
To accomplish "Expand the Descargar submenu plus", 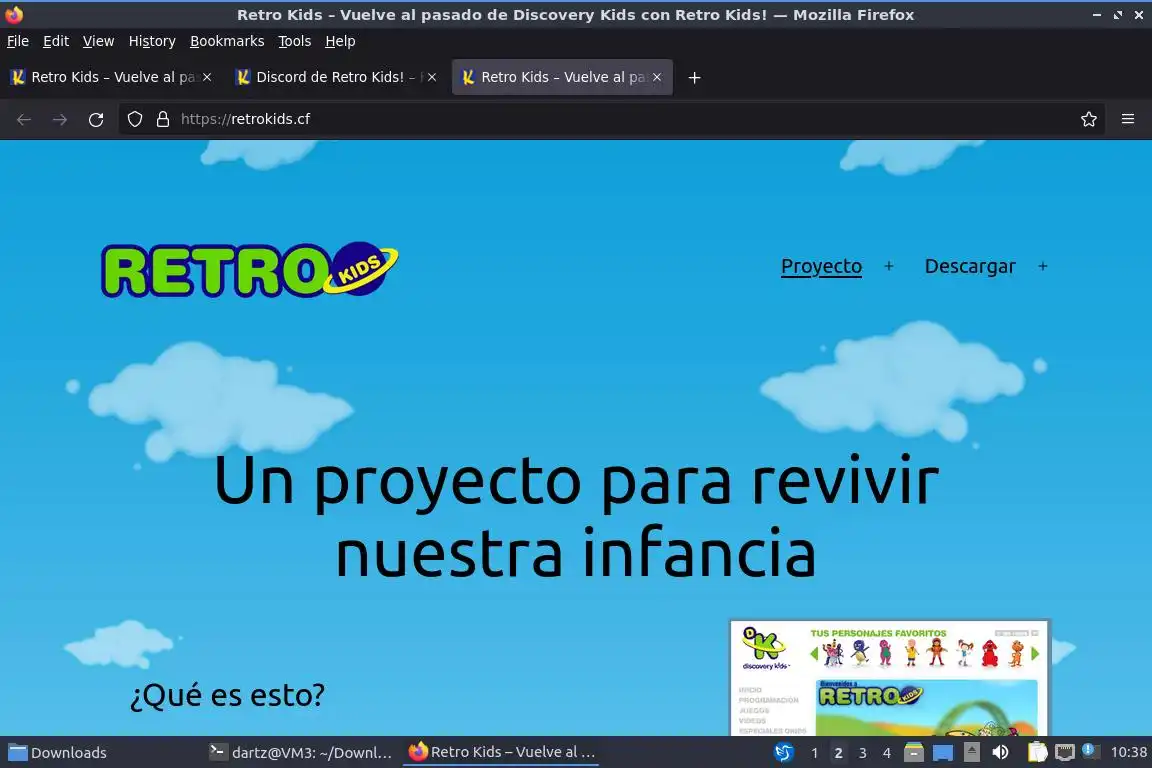I will click(1043, 266).
